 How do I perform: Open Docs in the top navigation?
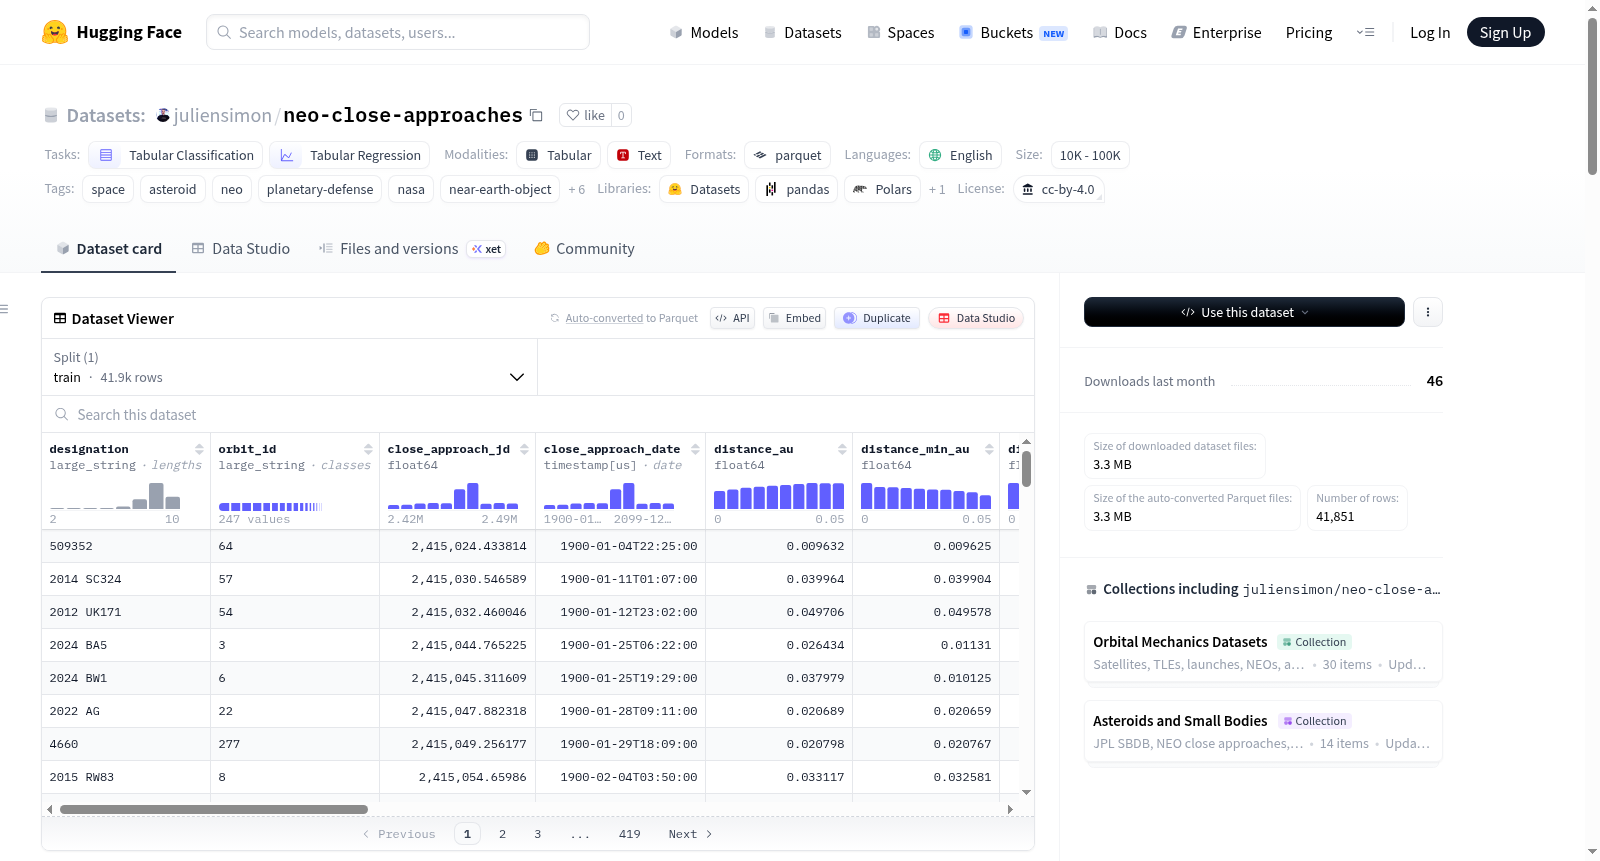point(1119,33)
